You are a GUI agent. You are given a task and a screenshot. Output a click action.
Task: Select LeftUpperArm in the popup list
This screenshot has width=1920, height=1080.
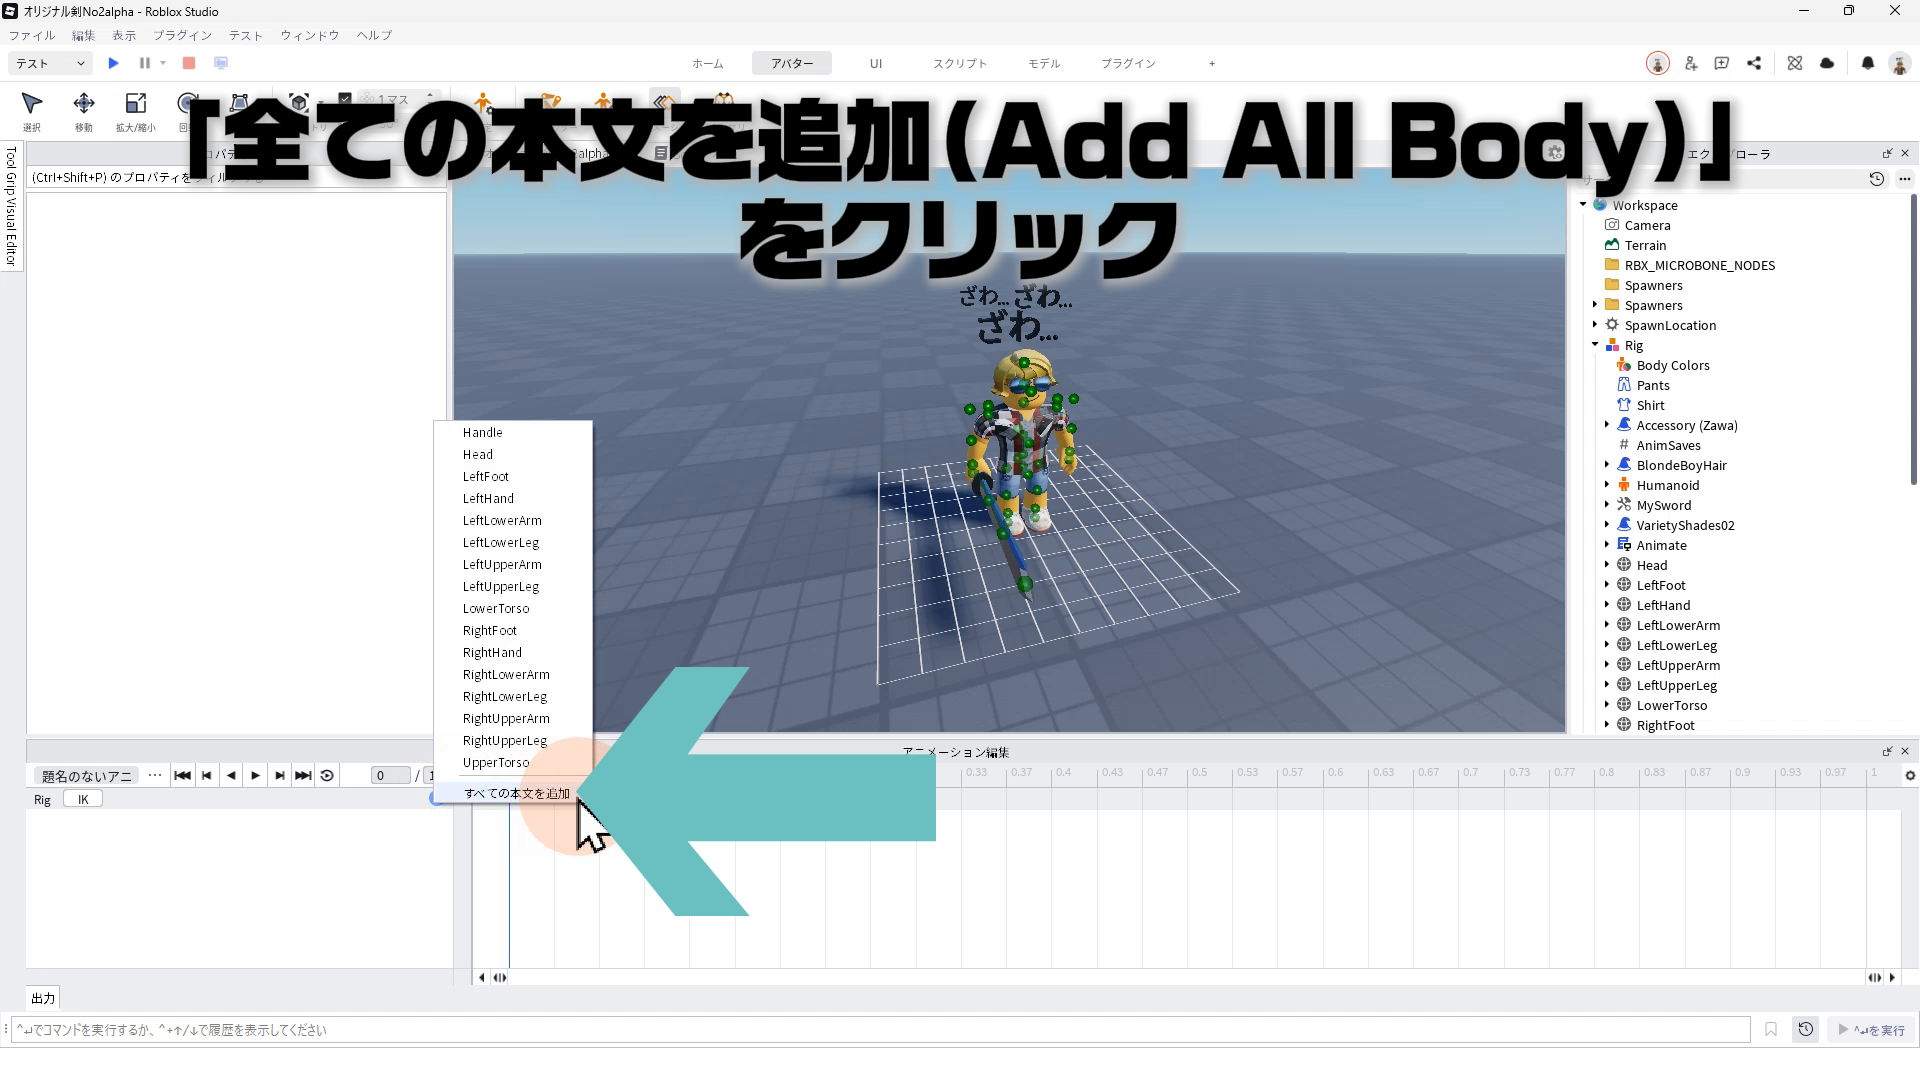coord(502,565)
